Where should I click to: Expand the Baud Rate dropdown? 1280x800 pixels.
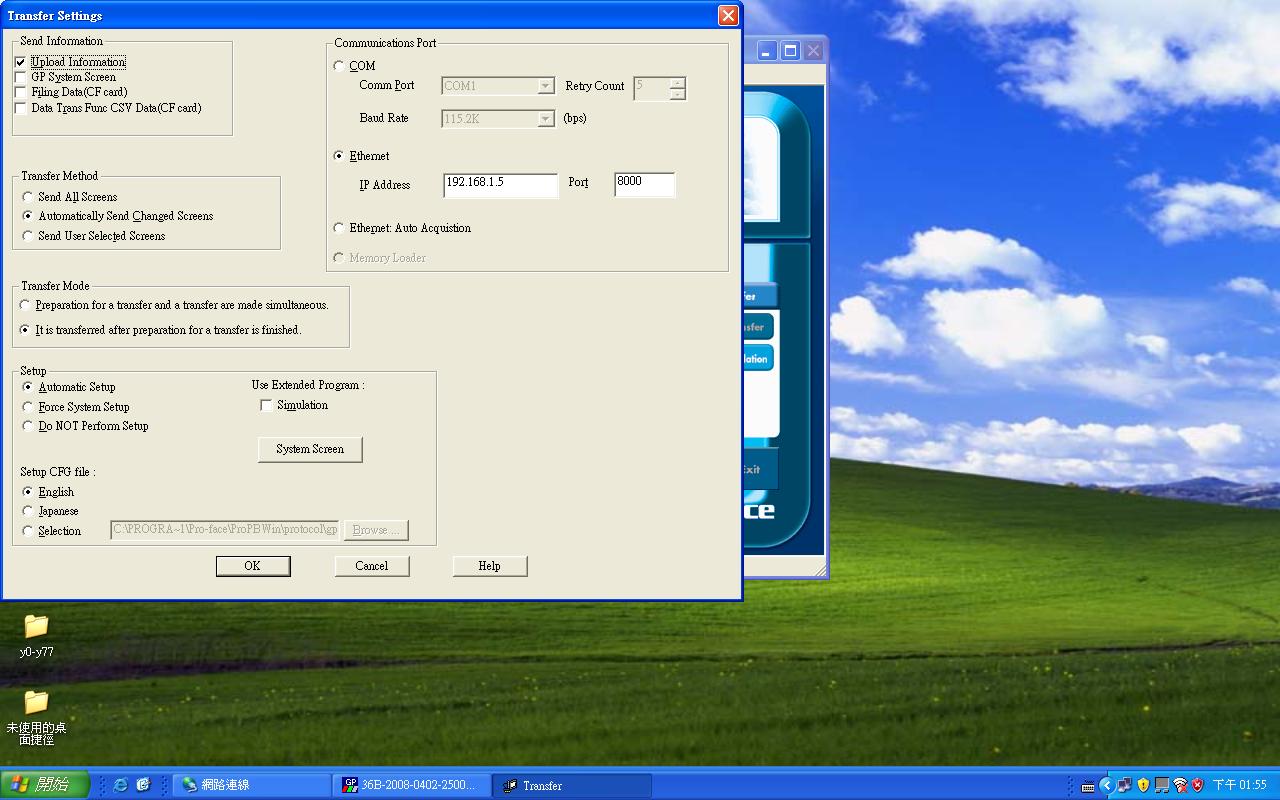tap(545, 119)
